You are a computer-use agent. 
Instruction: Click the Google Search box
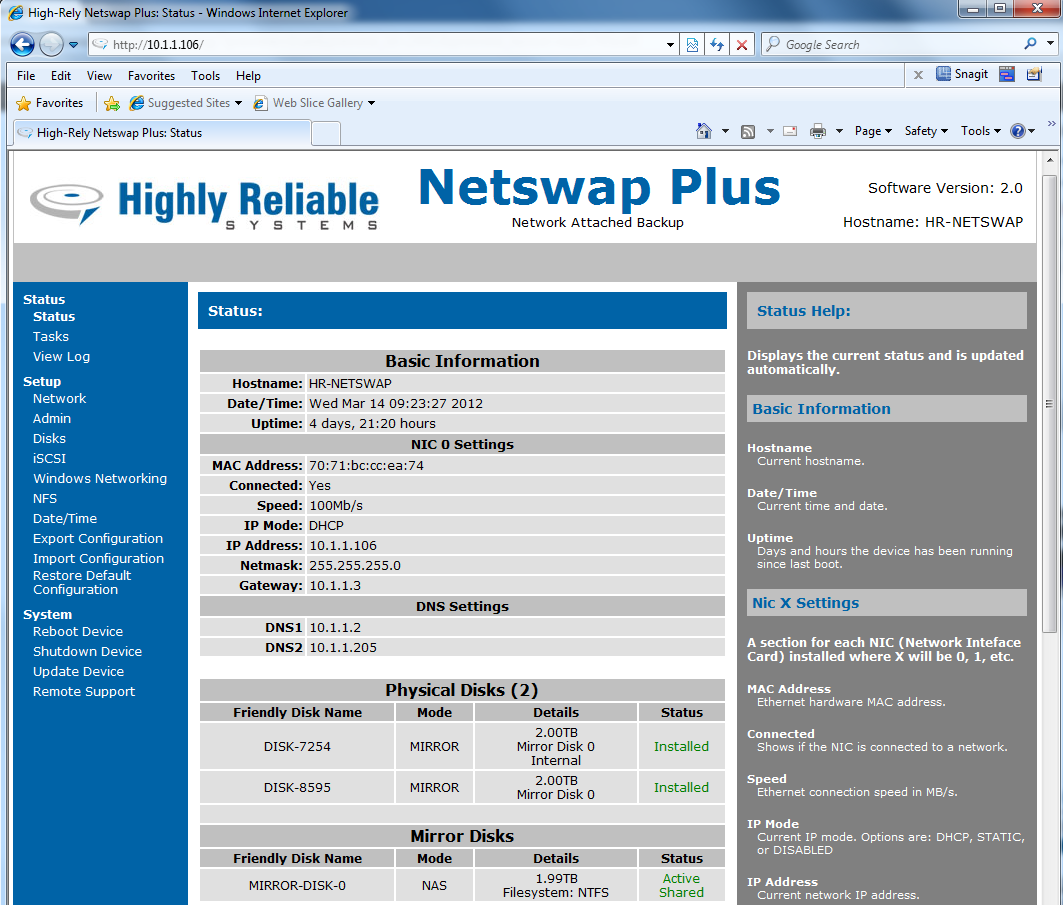pyautogui.click(x=891, y=45)
